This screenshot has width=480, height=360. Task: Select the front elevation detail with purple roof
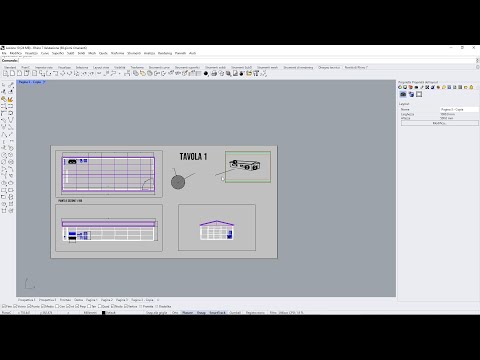217,227
